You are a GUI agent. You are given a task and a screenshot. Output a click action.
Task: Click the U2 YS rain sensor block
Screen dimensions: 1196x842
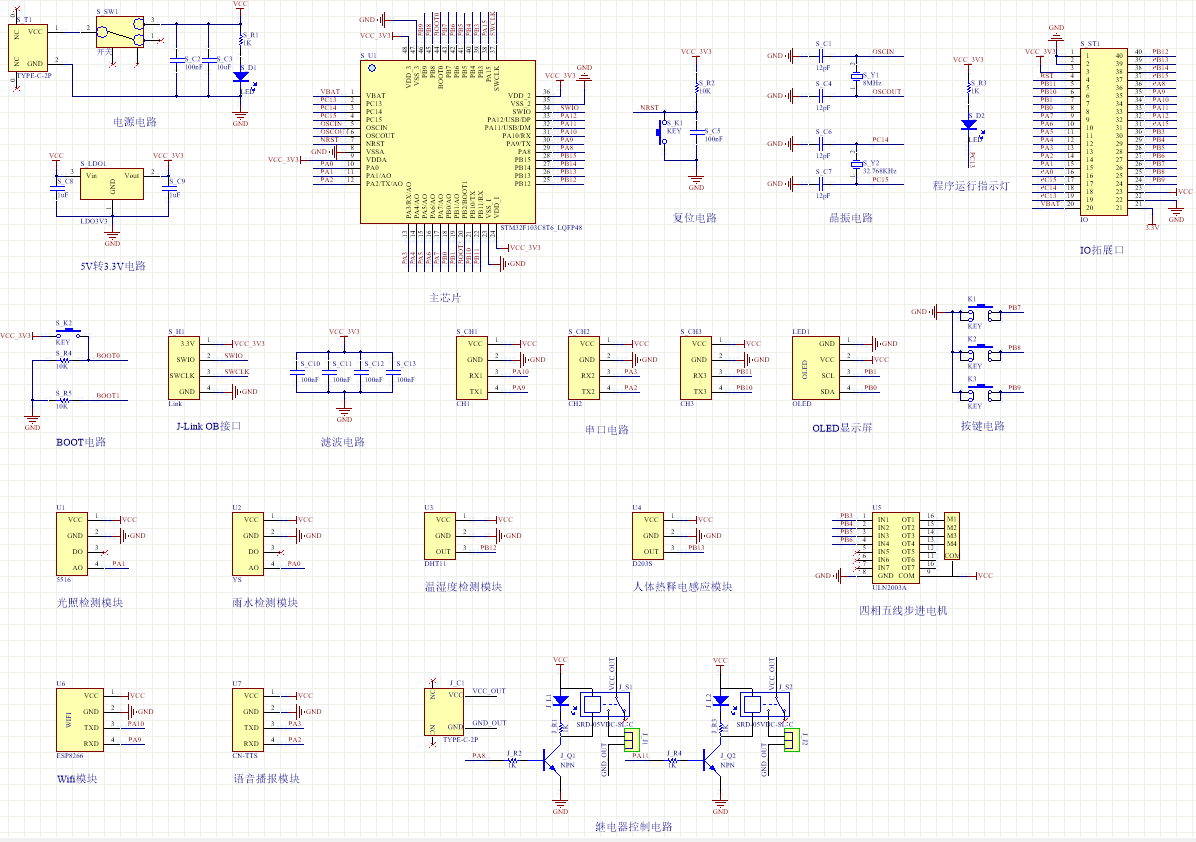248,544
